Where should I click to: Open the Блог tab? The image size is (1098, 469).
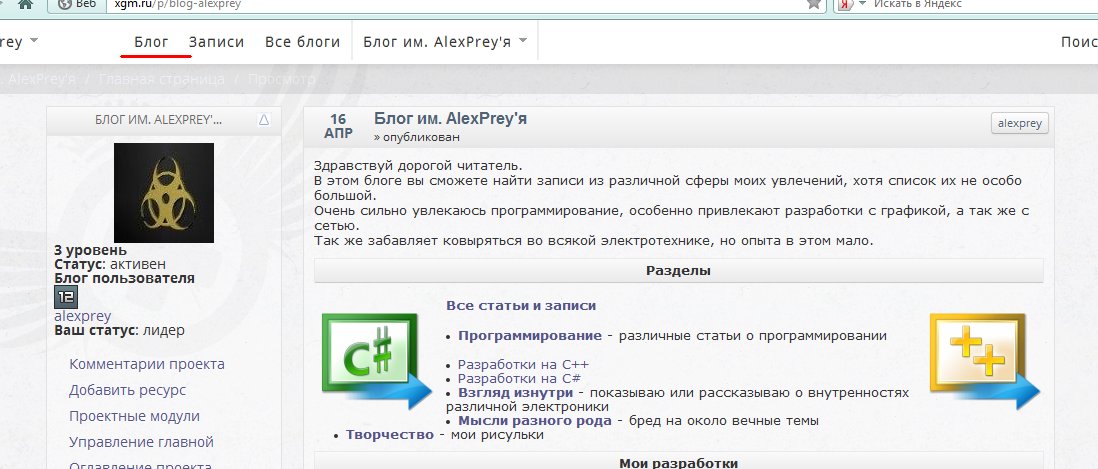point(151,42)
